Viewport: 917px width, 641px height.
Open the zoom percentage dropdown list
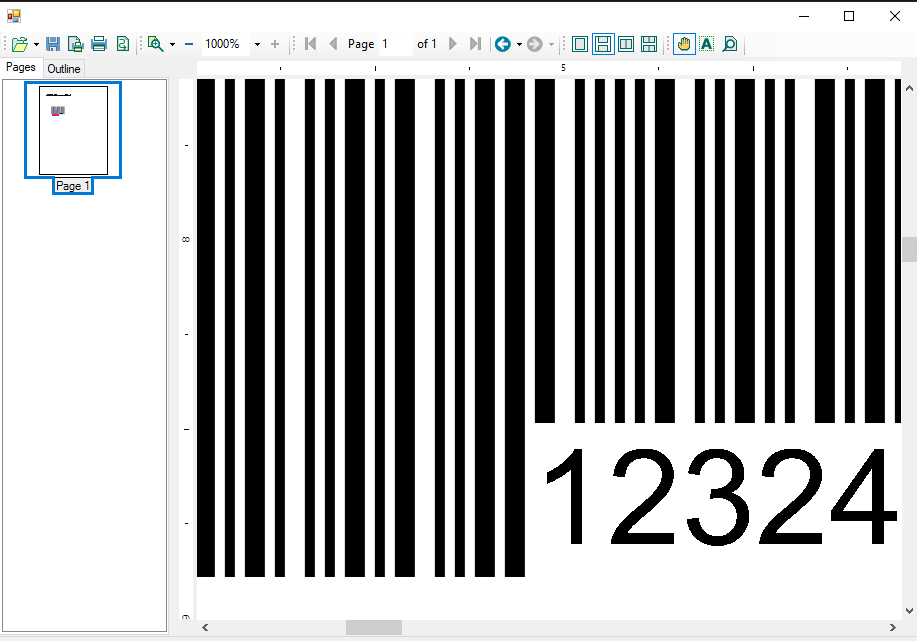point(257,44)
